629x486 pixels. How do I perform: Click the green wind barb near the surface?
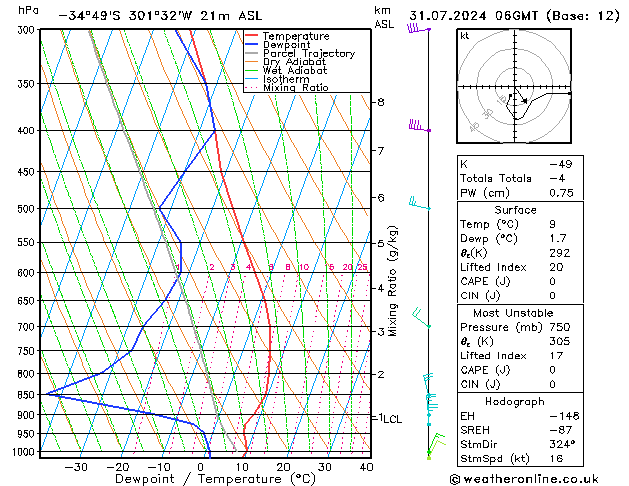[x=434, y=443]
